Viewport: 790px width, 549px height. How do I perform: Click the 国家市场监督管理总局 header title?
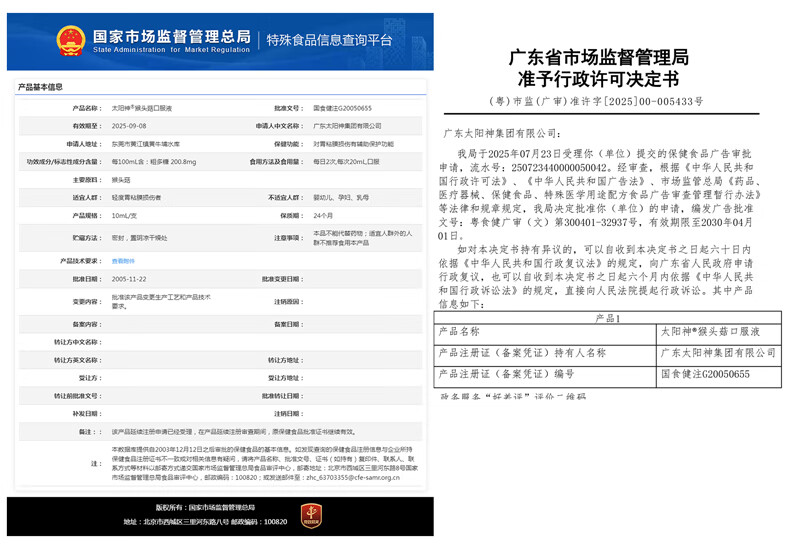(171, 35)
